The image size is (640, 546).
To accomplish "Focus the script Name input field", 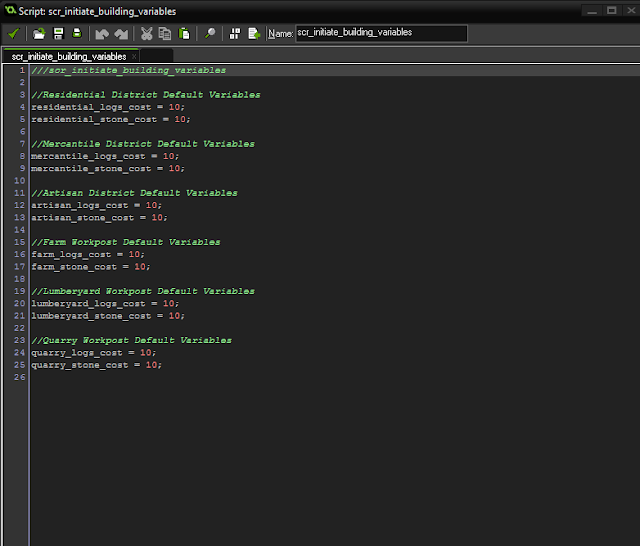I will (x=381, y=33).
